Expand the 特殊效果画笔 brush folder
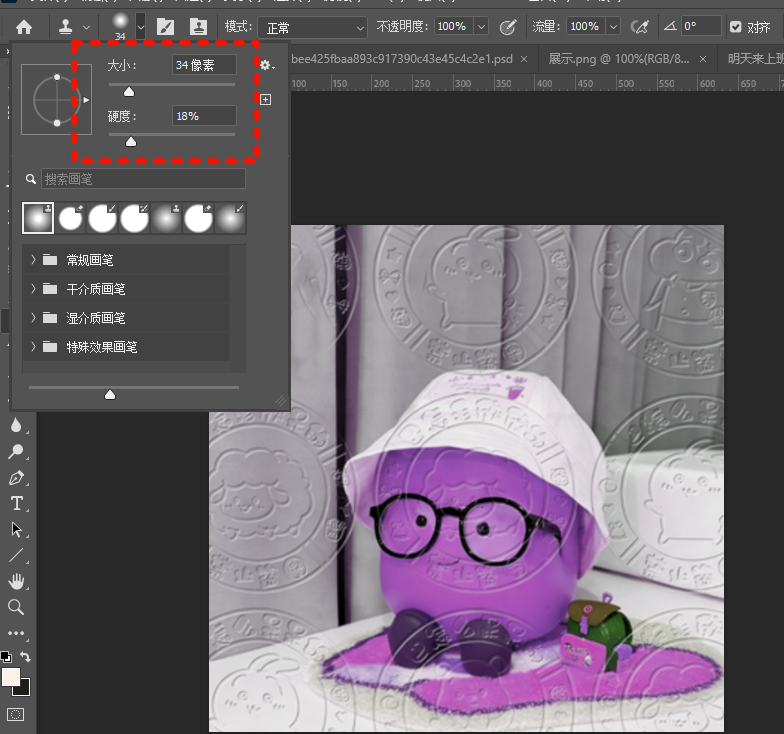Image resolution: width=784 pixels, height=734 pixels. tap(33, 347)
